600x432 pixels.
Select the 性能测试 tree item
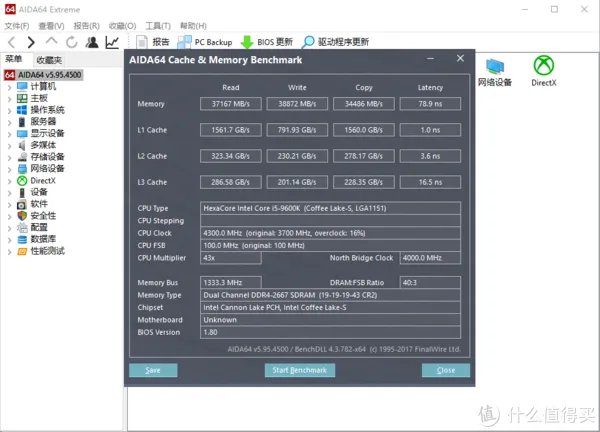48,250
